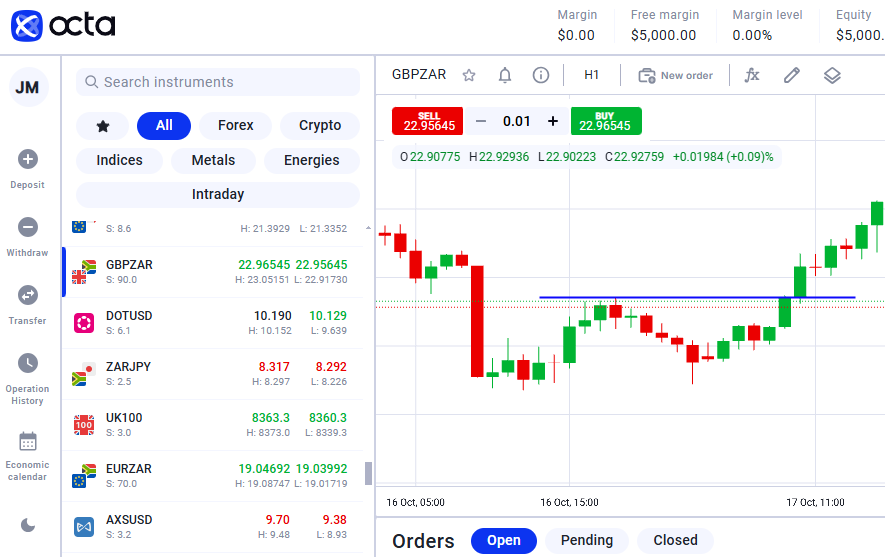This screenshot has width=885, height=557.
Task: Click the New order button
Action: click(x=676, y=76)
